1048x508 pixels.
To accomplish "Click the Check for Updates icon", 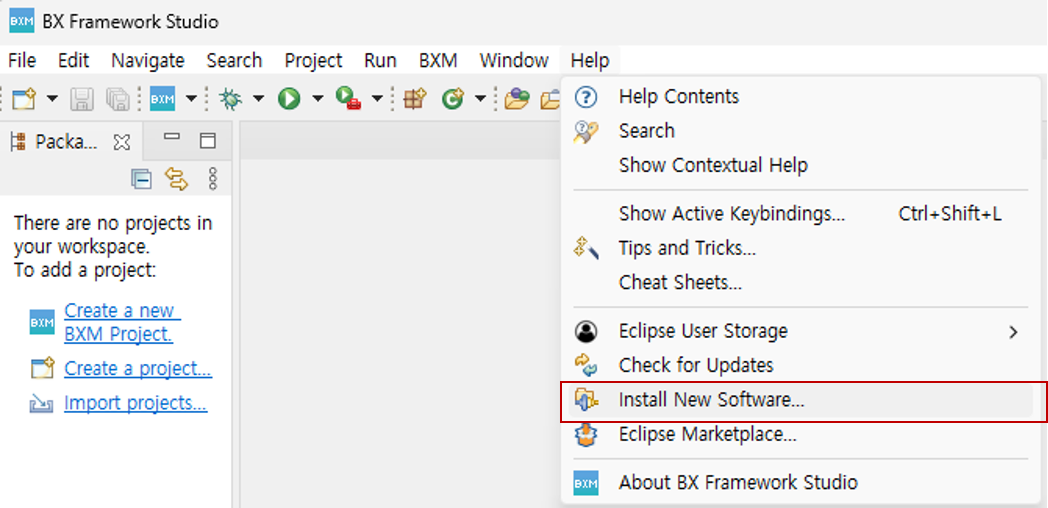I will coord(586,366).
